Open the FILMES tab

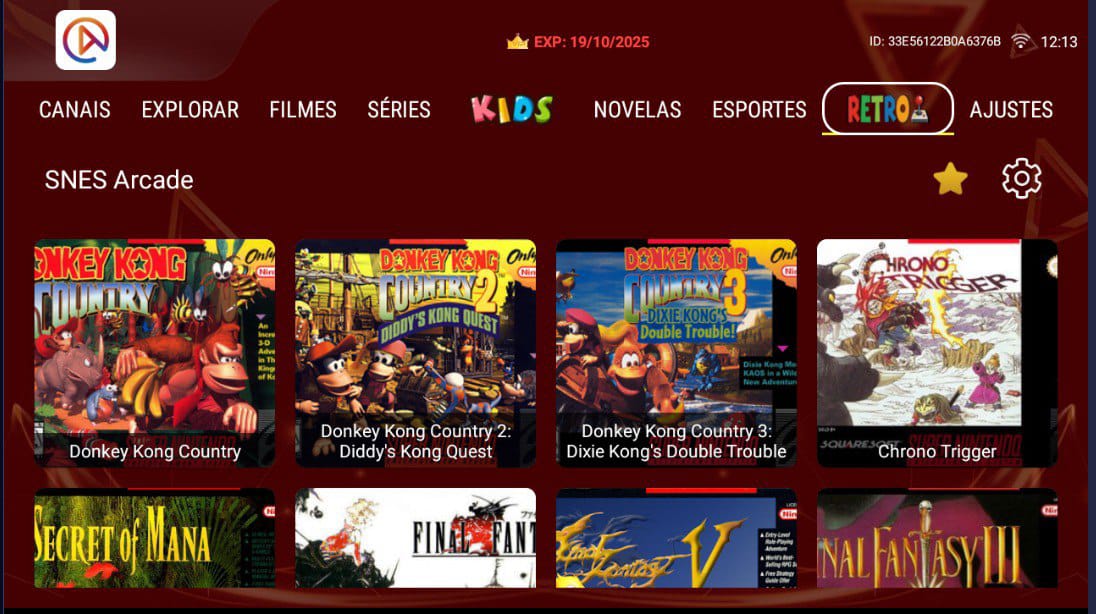[303, 110]
